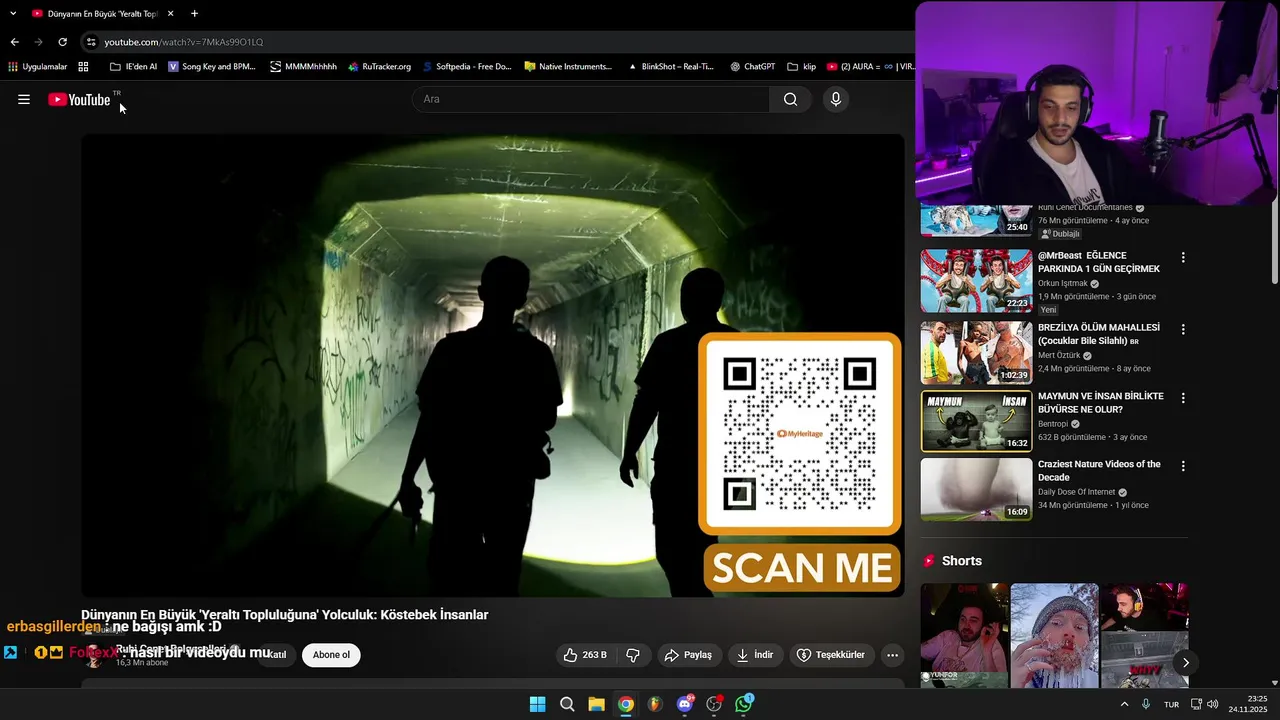The image size is (1280, 720).
Task: Click the Daily Dose Of Internet channel
Action: click(x=1076, y=492)
